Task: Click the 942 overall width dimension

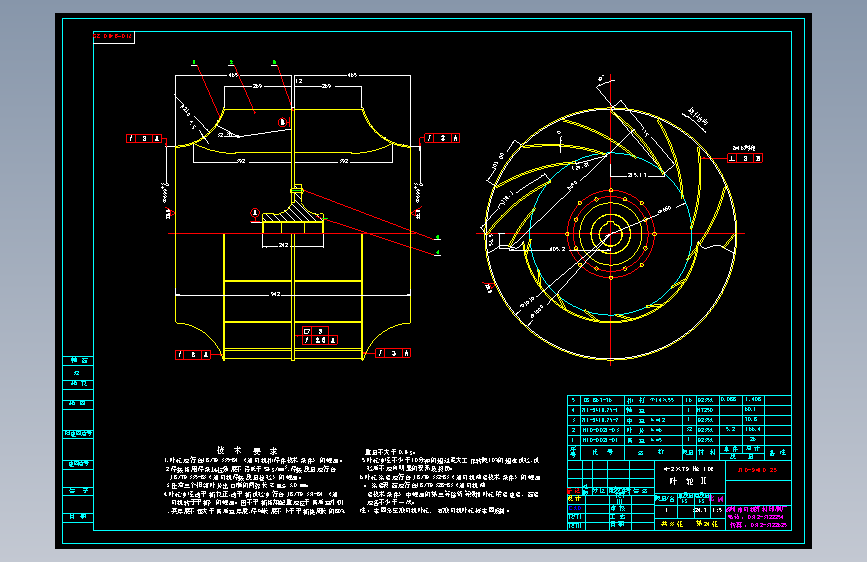Action: [275, 294]
